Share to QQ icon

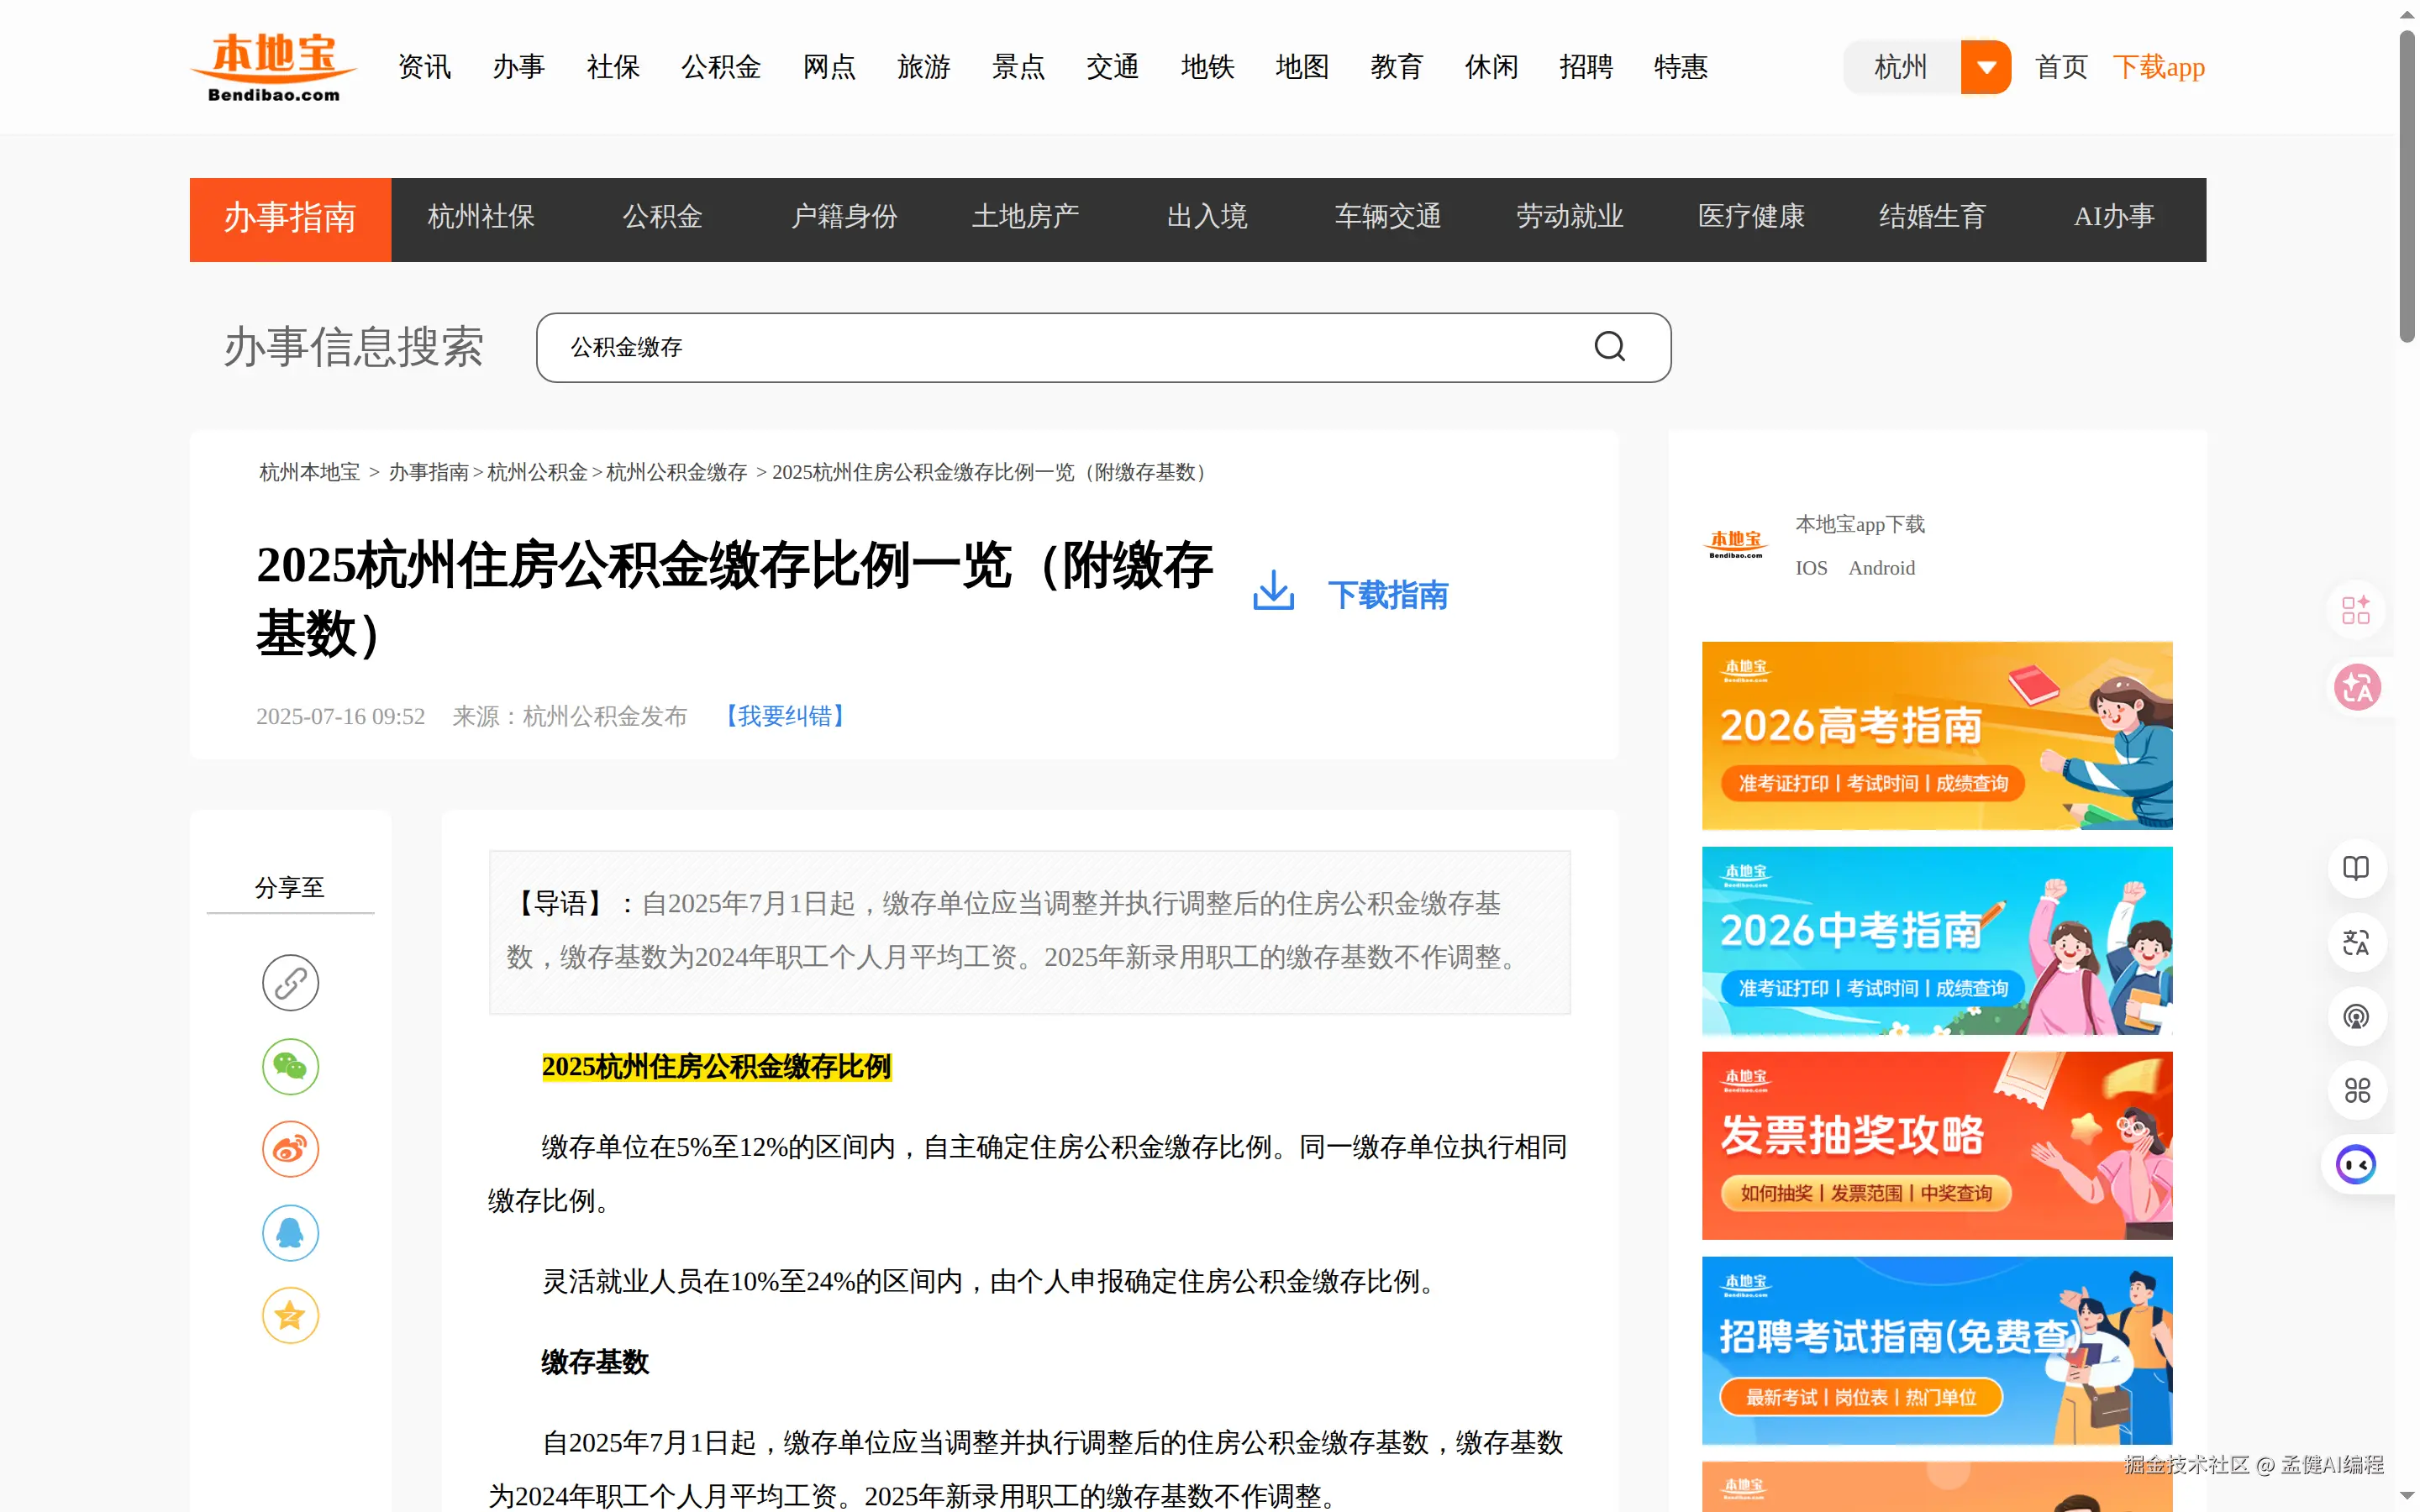[290, 1233]
